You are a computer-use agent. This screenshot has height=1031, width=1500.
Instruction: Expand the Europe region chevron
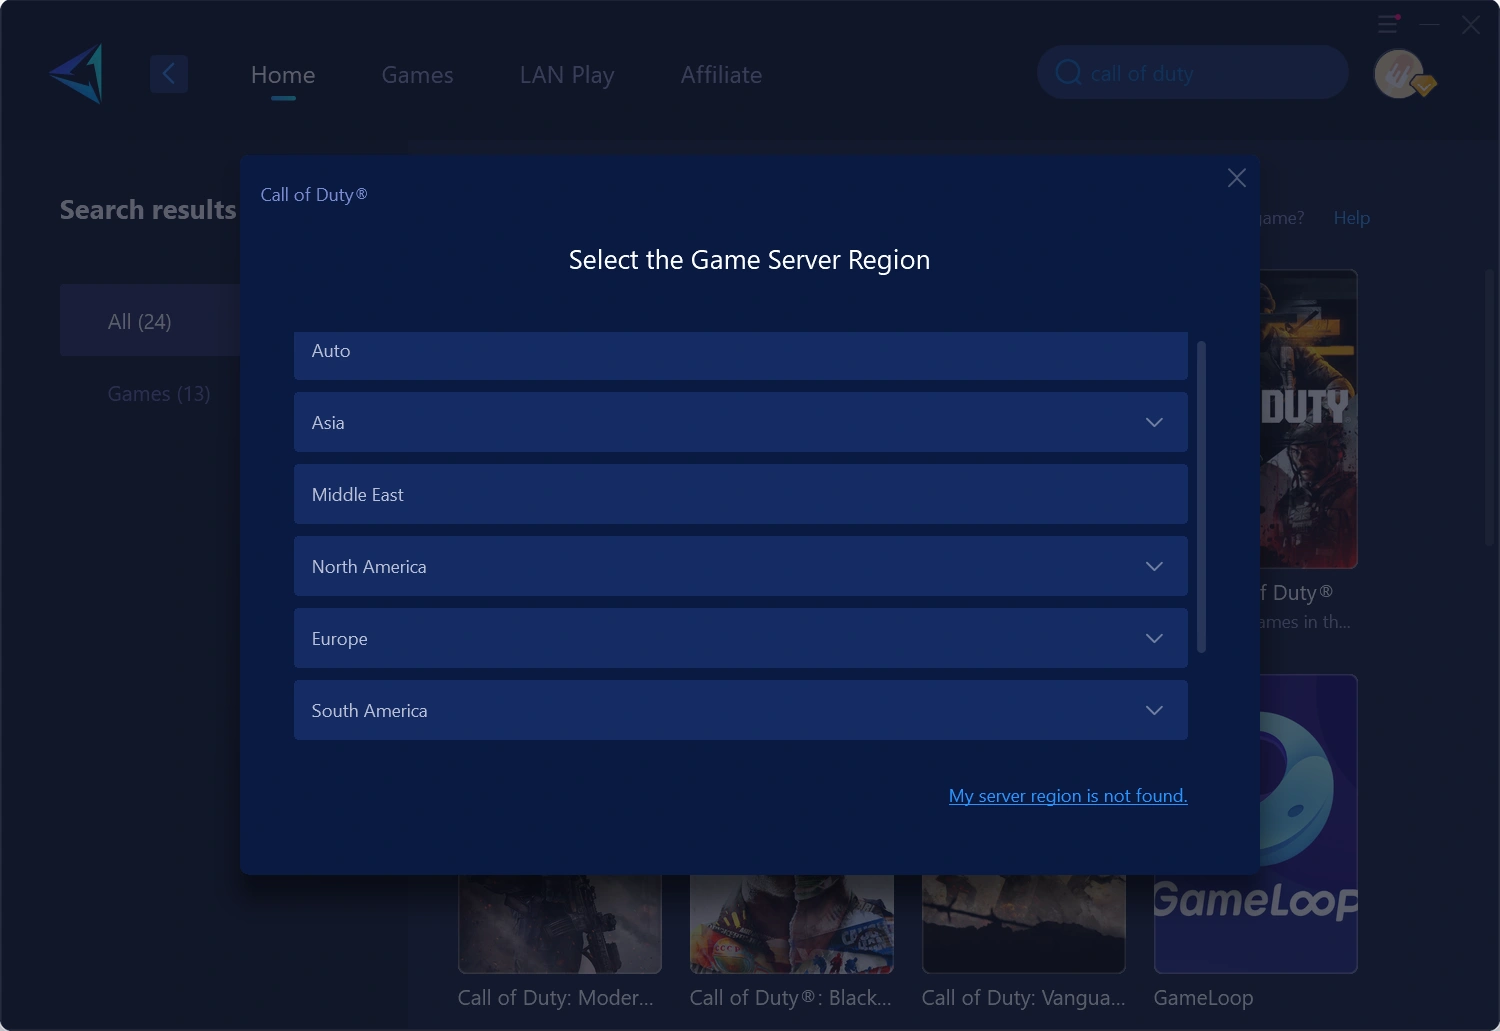(x=1154, y=639)
